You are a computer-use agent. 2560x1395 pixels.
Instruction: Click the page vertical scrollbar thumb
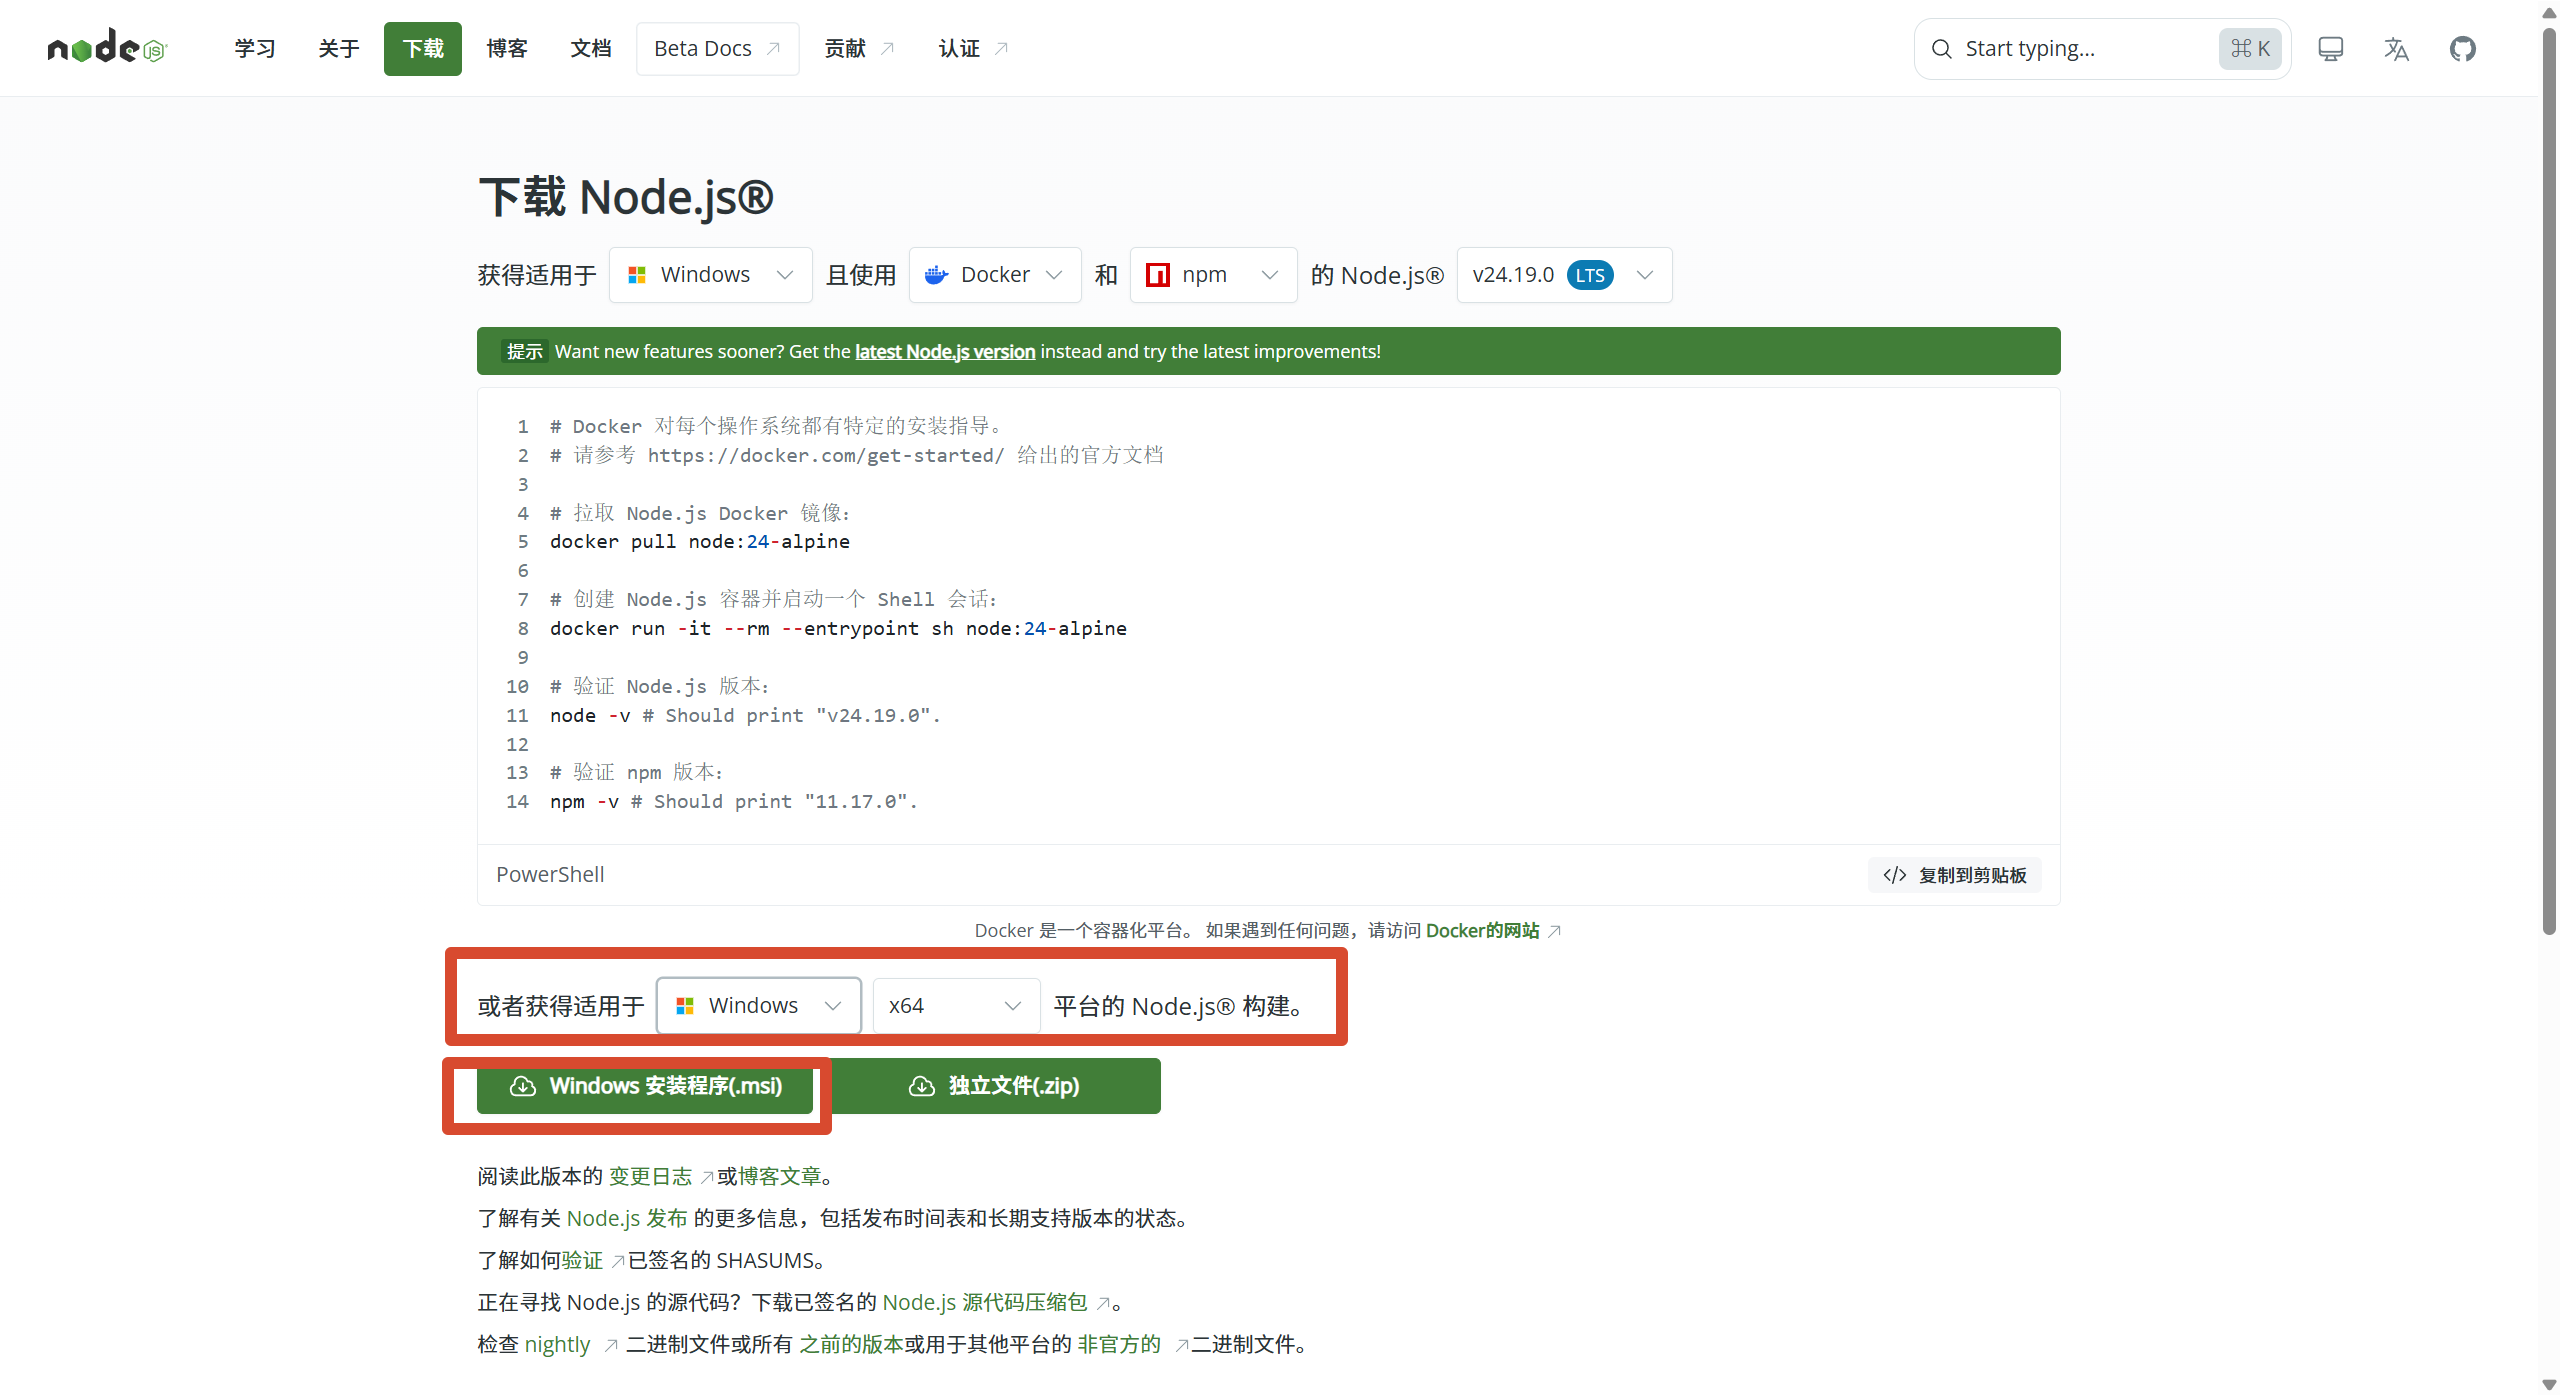(2549, 480)
